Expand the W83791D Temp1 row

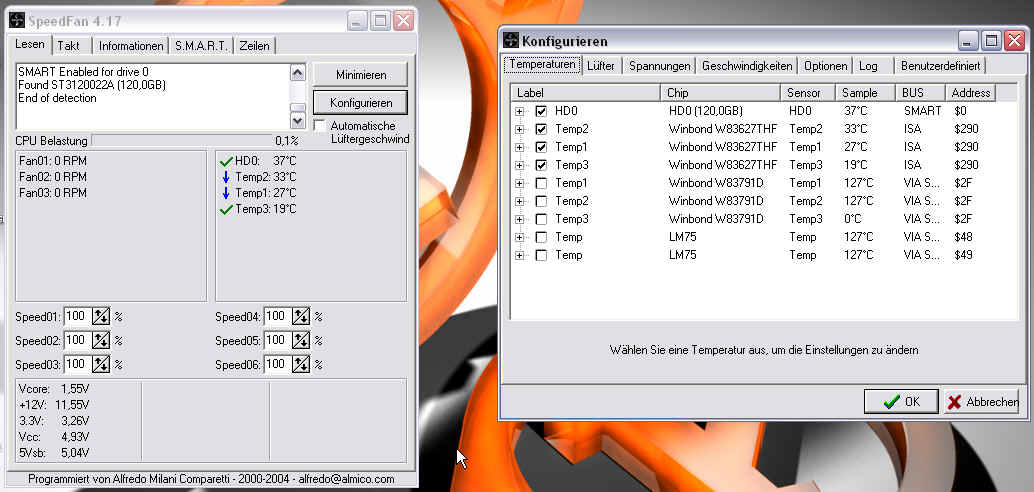tap(520, 183)
